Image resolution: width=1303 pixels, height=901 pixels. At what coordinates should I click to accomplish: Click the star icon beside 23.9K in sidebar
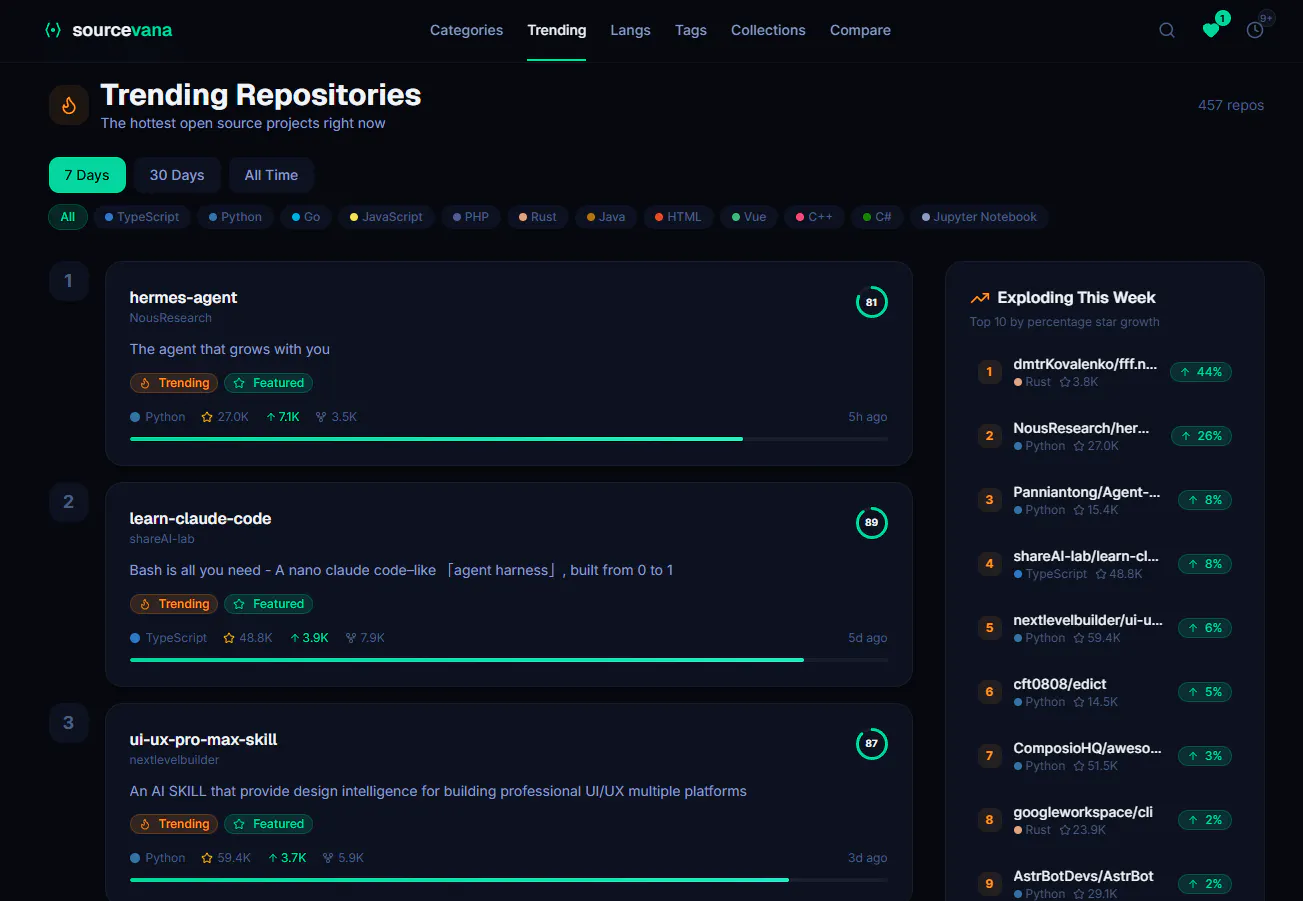click(x=1065, y=830)
